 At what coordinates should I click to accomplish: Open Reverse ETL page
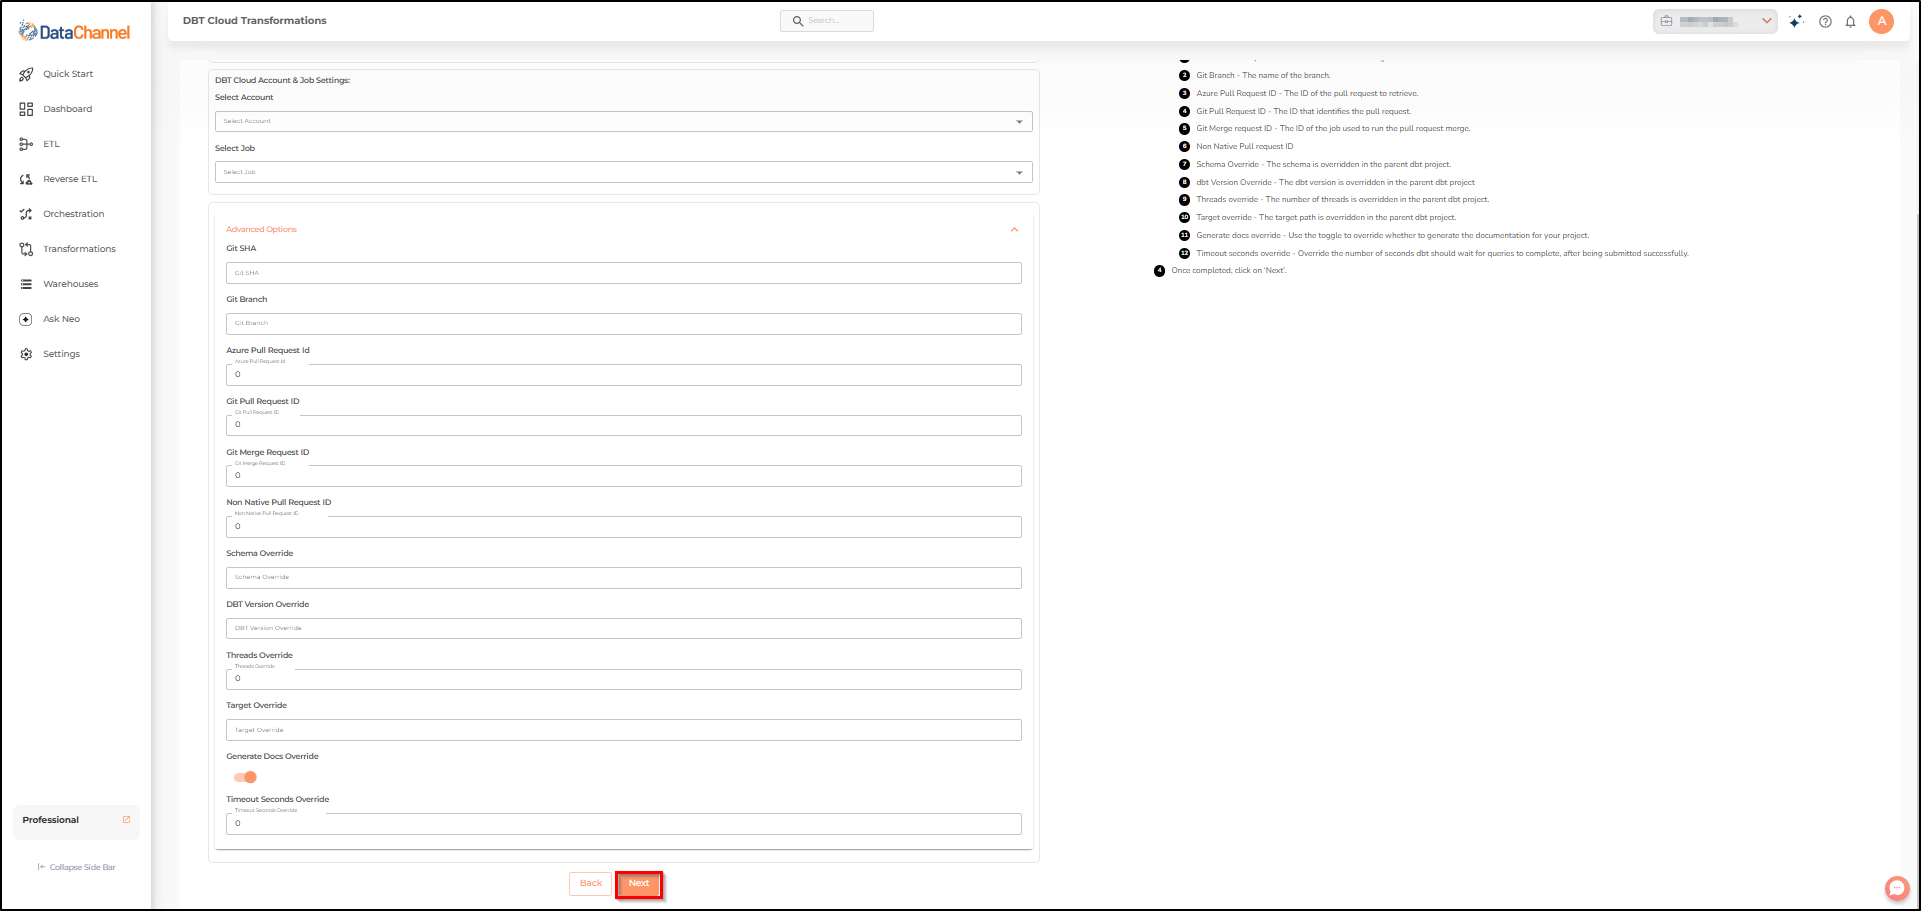point(70,179)
